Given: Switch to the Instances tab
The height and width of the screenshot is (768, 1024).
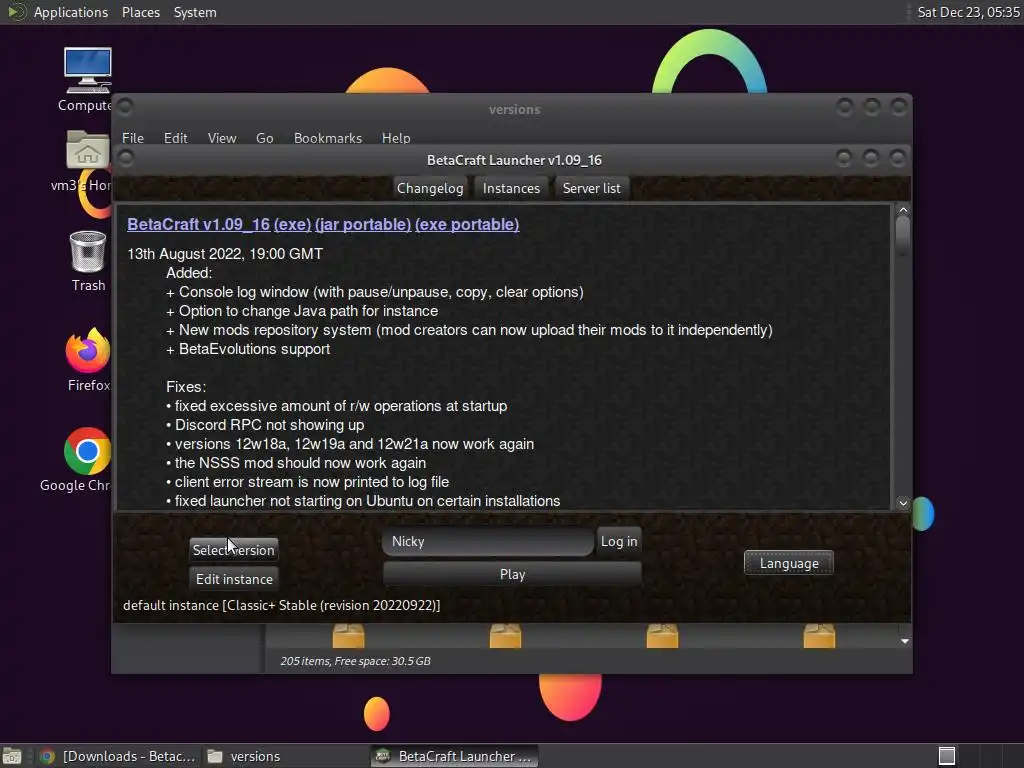Looking at the screenshot, I should [x=511, y=188].
